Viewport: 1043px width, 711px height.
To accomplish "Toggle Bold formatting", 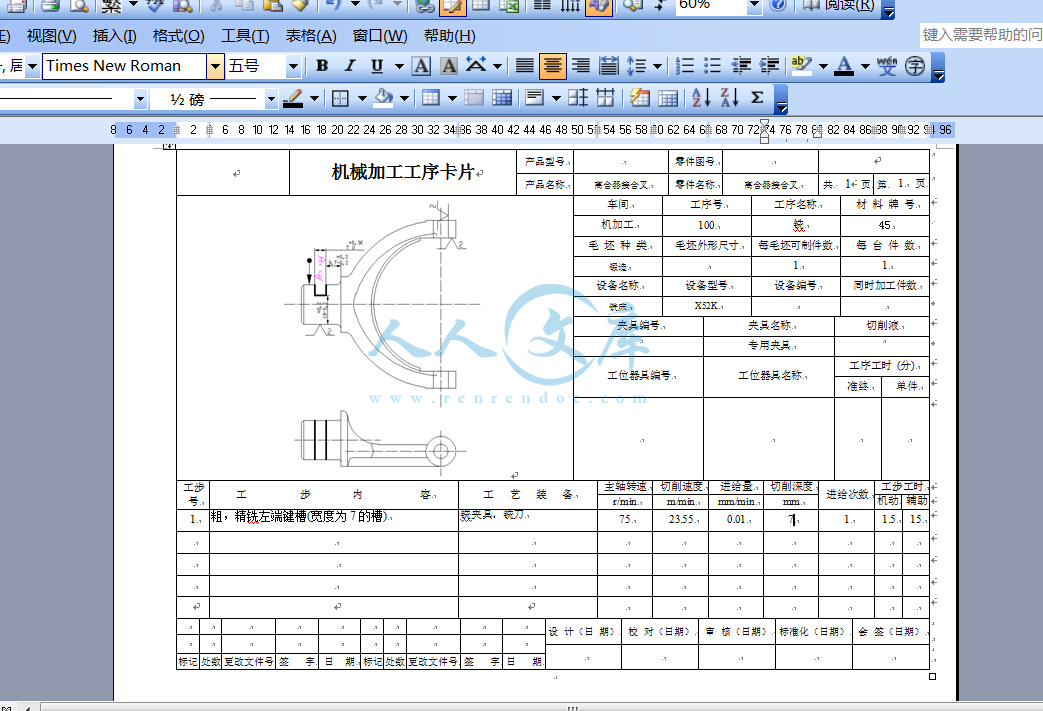I will (323, 66).
